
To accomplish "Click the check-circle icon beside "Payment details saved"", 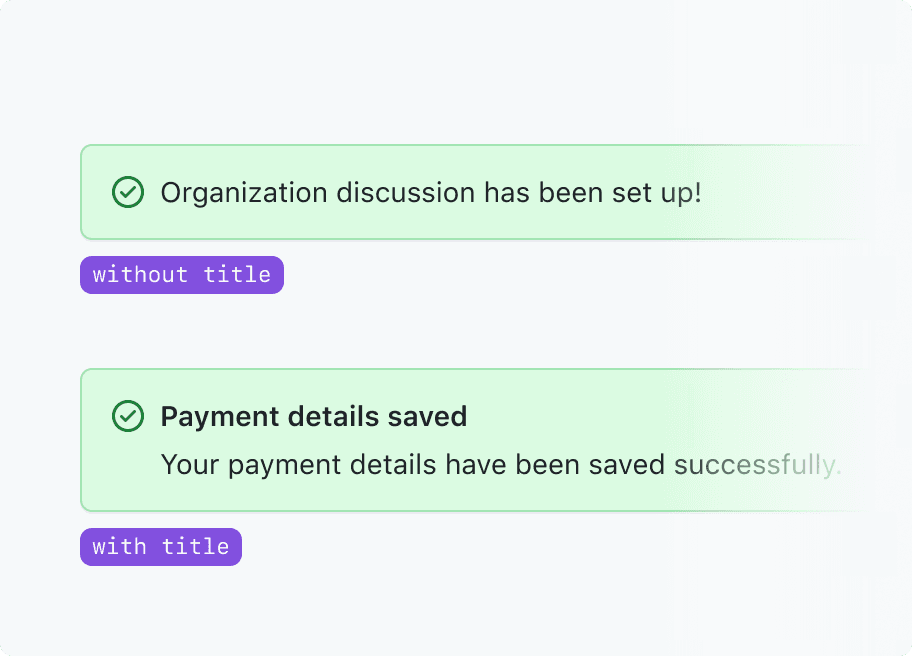I will click(127, 416).
